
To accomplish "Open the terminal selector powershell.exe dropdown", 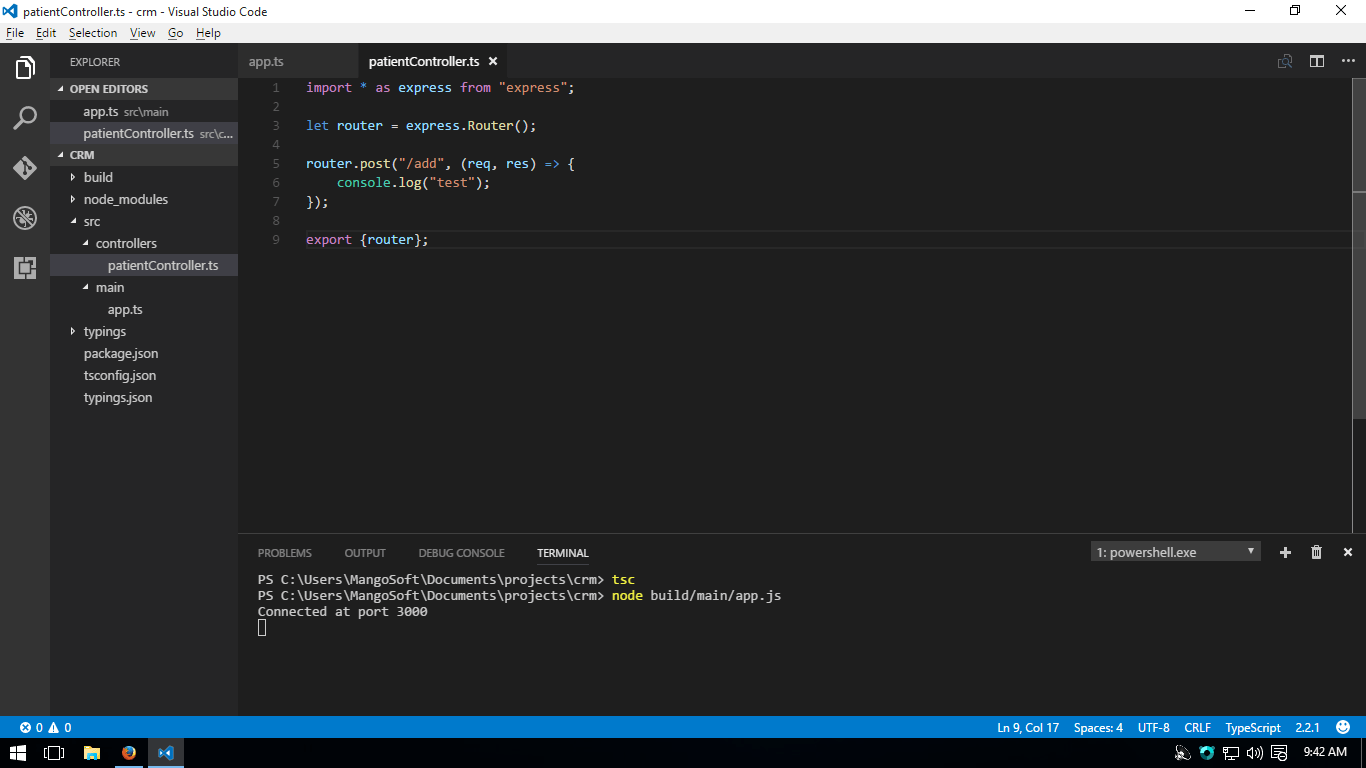I will pyautogui.click(x=1175, y=552).
